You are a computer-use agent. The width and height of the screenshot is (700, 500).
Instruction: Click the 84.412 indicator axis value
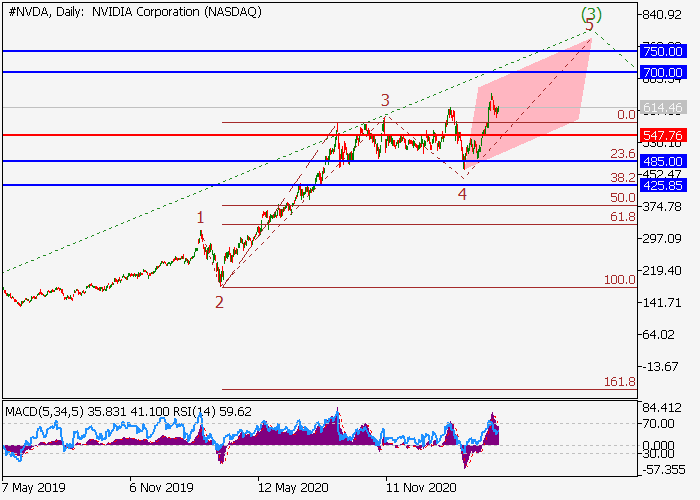point(662,408)
